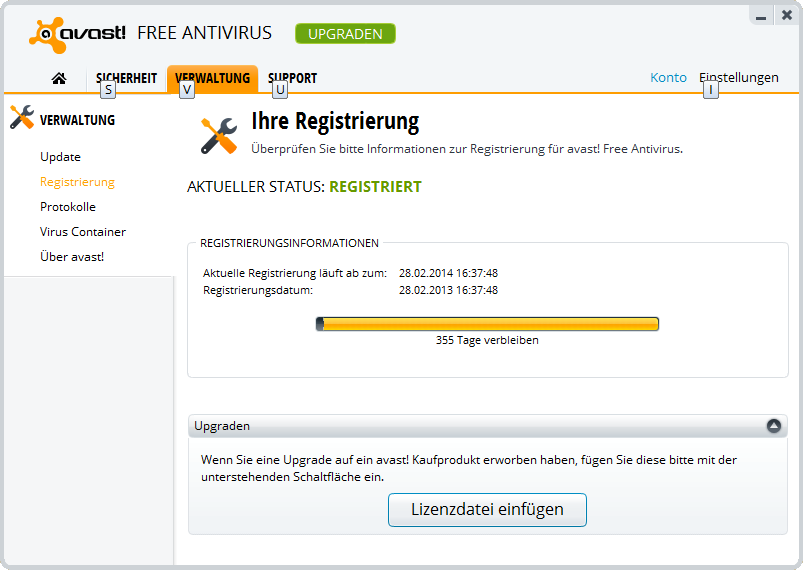This screenshot has height=570, width=803.
Task: Click the REGISTRIERT status text
Action: tap(375, 187)
